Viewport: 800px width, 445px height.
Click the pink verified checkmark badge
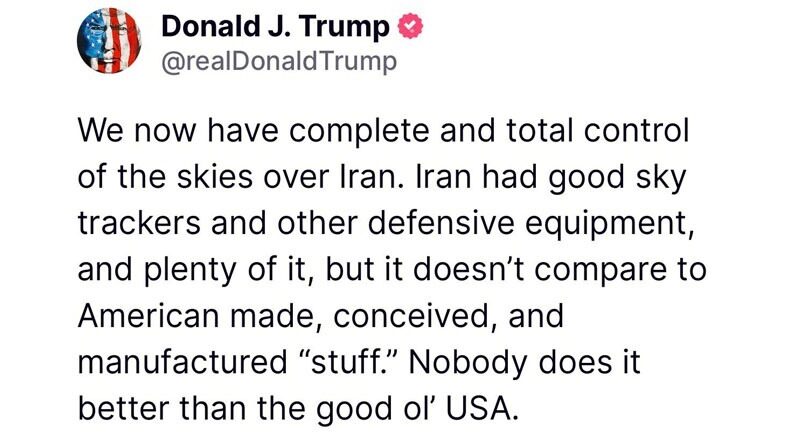[x=411, y=27]
